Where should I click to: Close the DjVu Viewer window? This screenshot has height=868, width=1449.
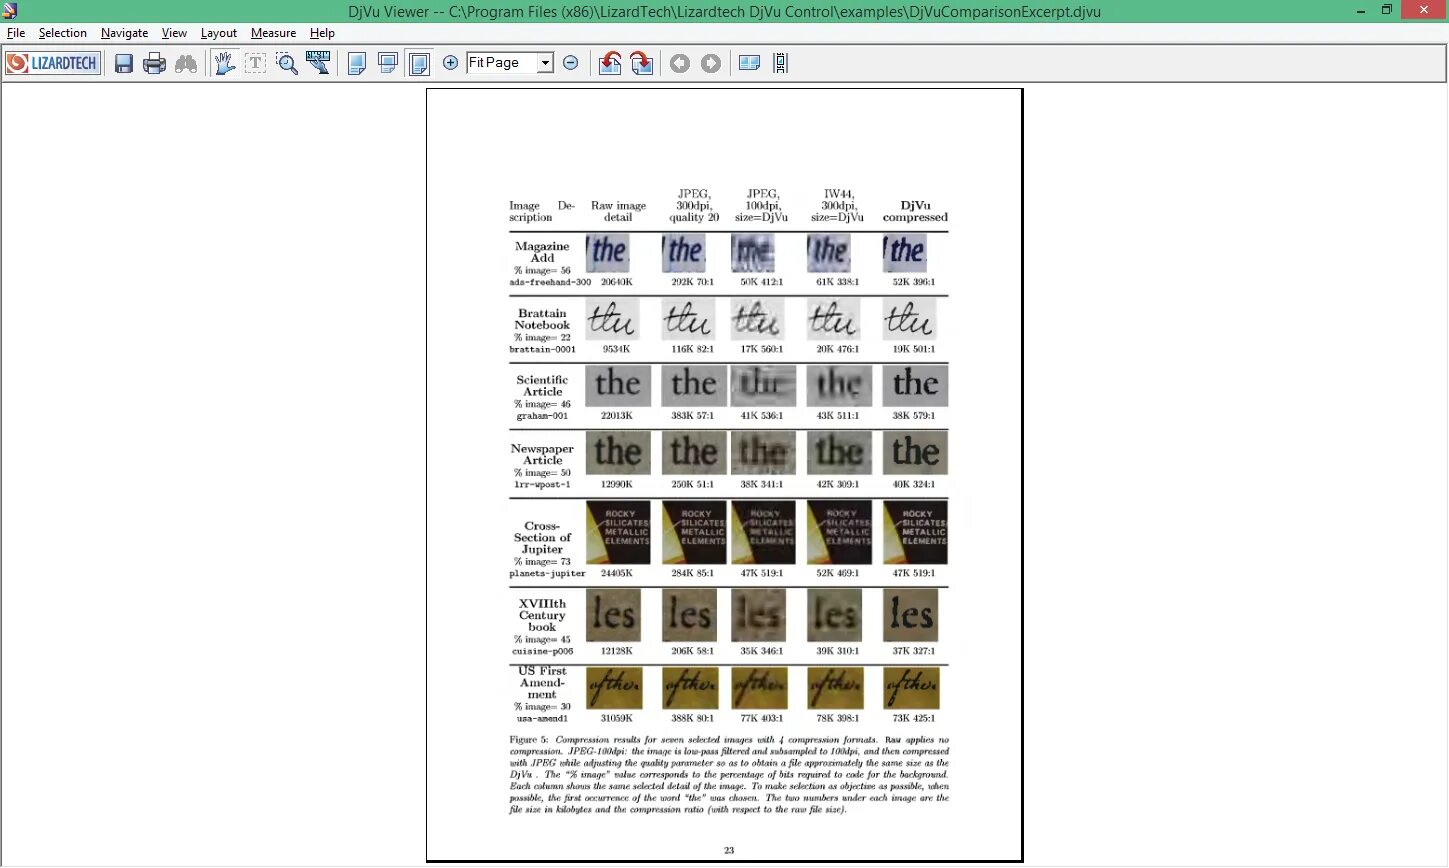[x=1424, y=10]
